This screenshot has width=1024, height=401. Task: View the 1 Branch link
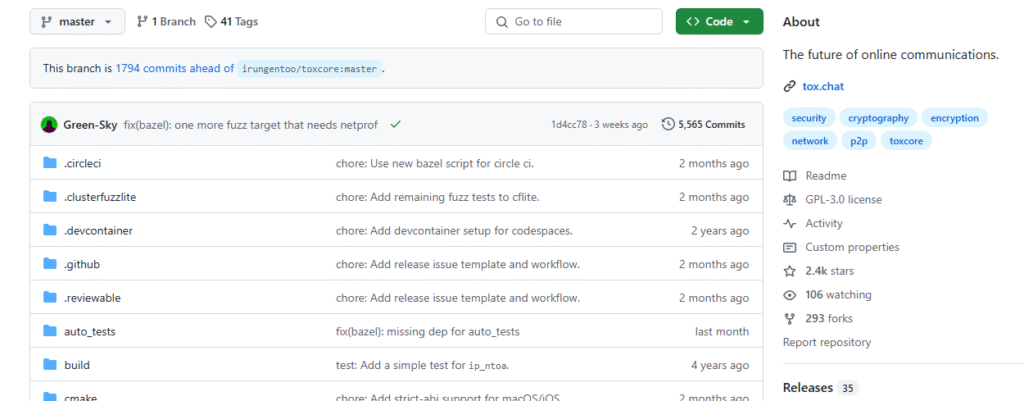(x=166, y=22)
